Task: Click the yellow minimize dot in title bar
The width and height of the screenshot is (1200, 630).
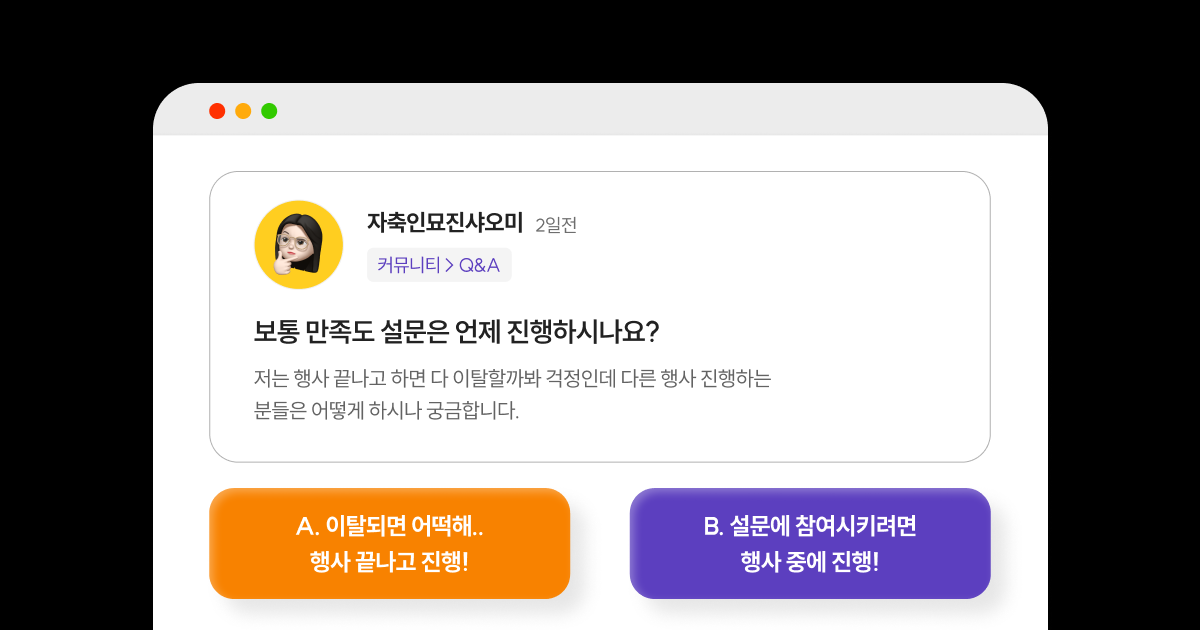Action: pyautogui.click(x=243, y=111)
